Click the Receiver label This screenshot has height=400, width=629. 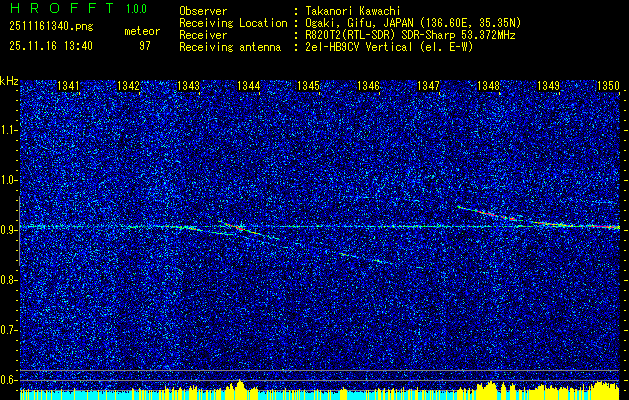coord(203,35)
